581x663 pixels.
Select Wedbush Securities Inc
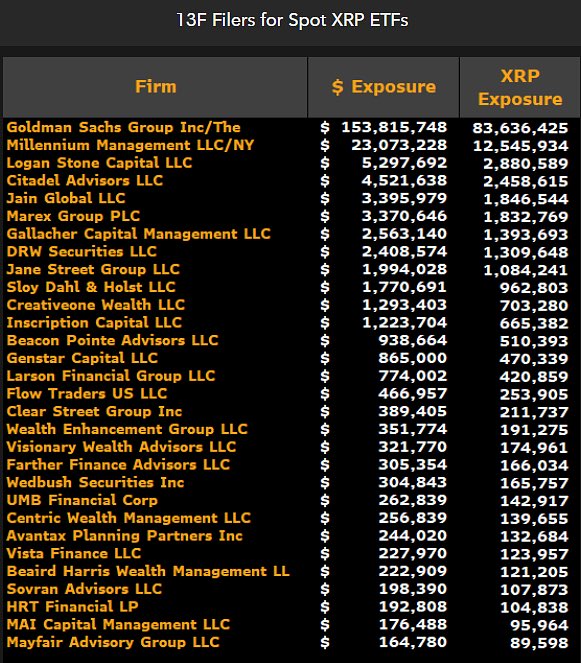point(95,482)
